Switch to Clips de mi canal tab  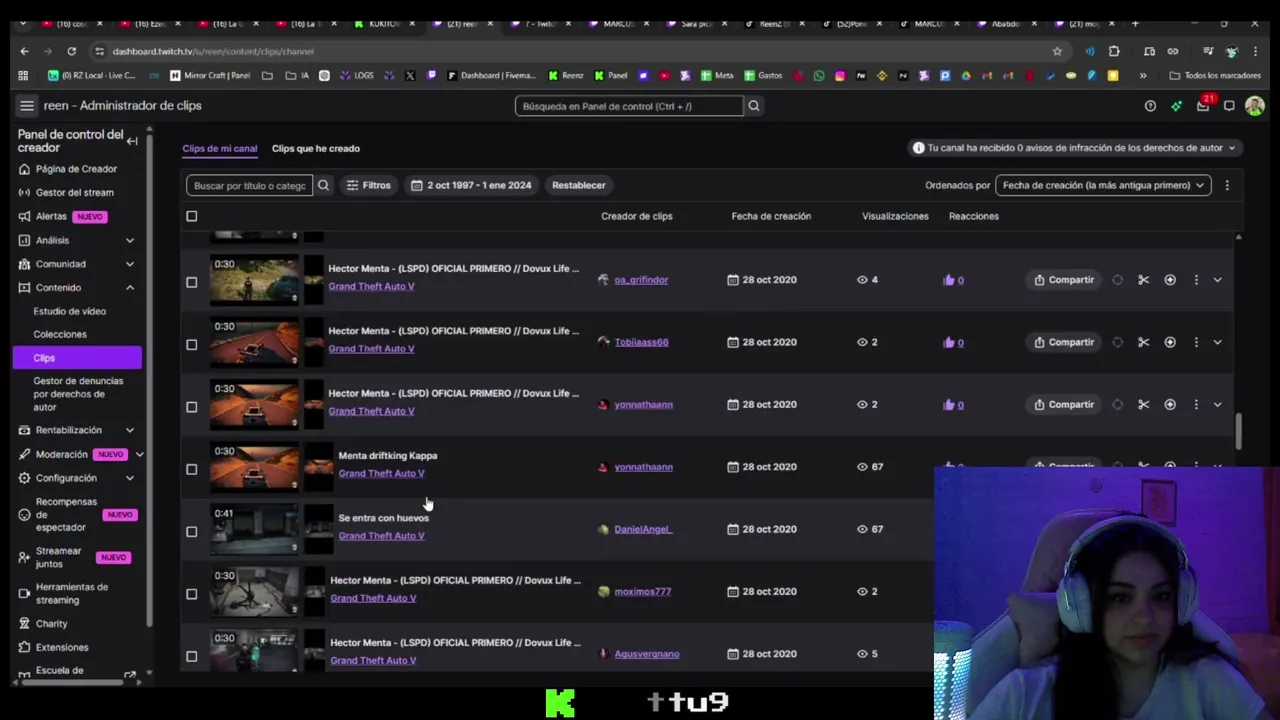(220, 149)
